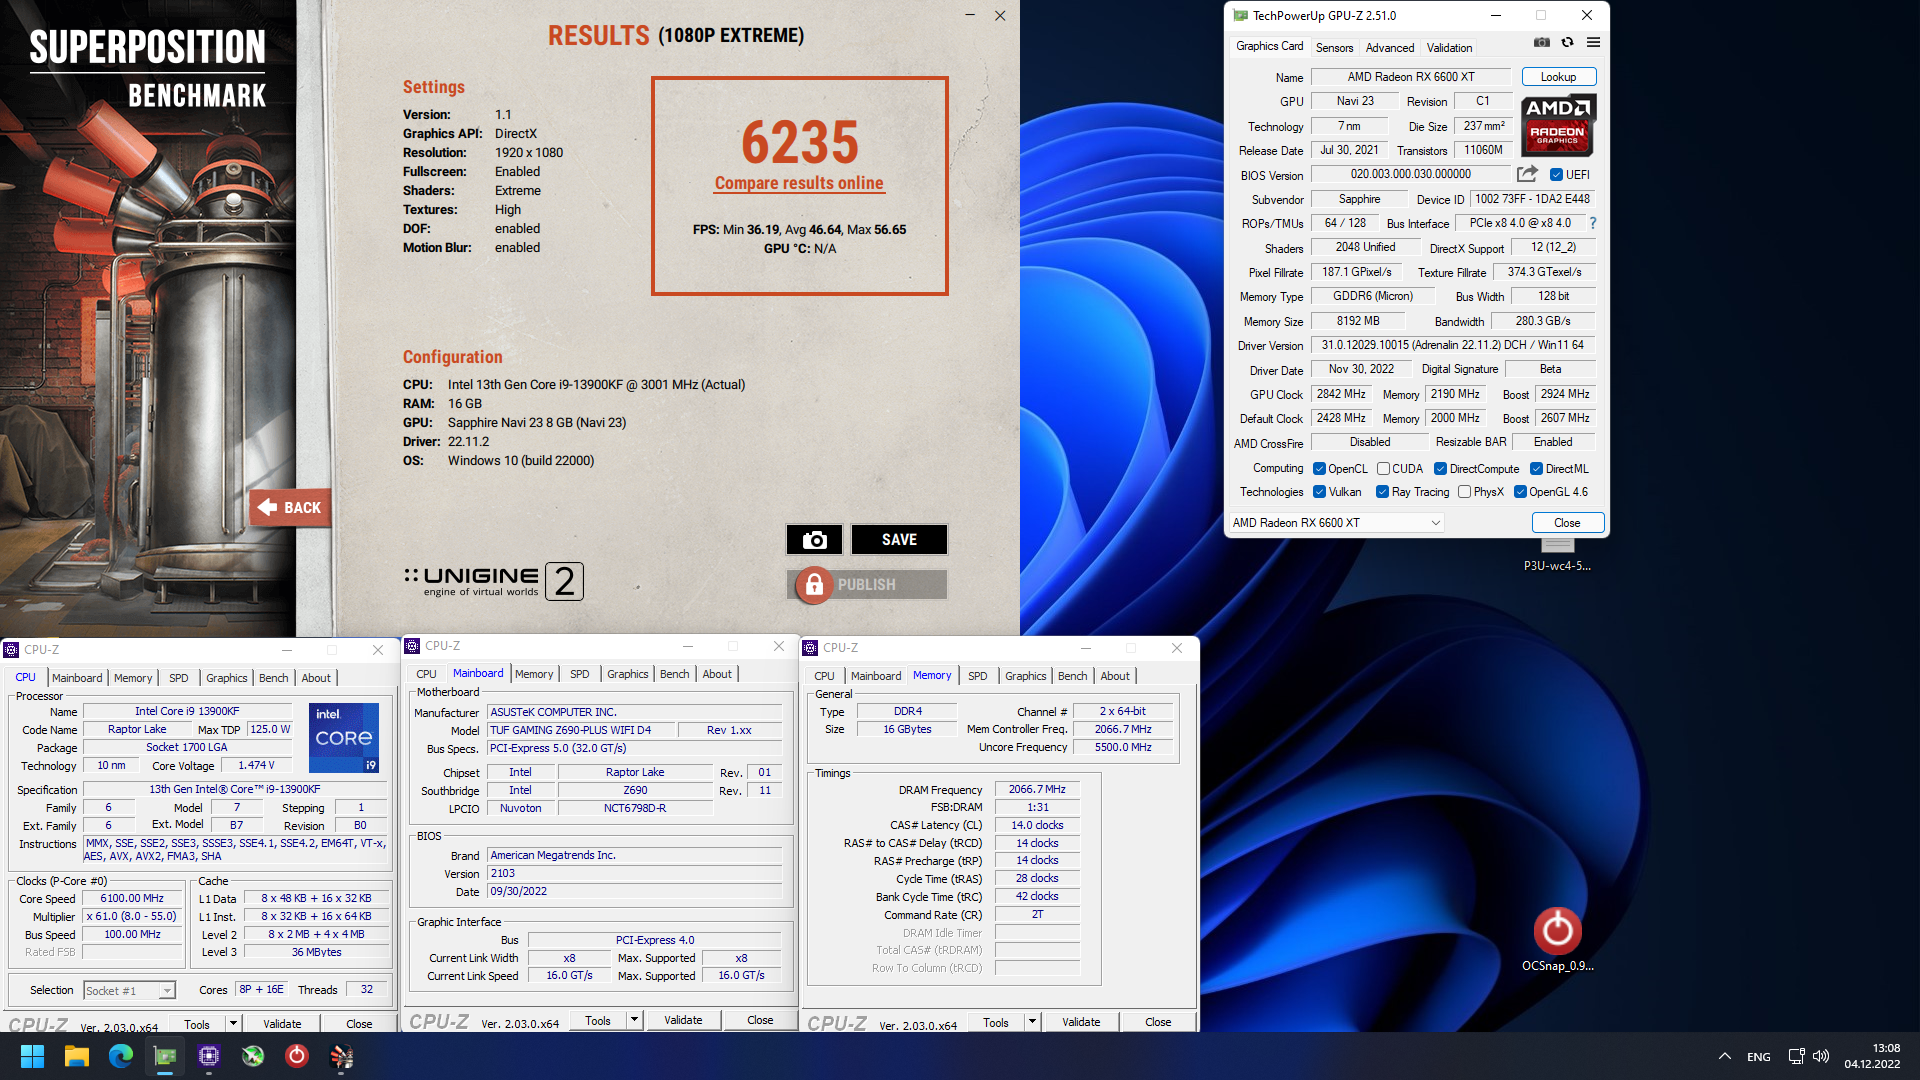This screenshot has width=1920, height=1080.
Task: Open the Advanced tab in GPU-Z
Action: coord(1390,48)
